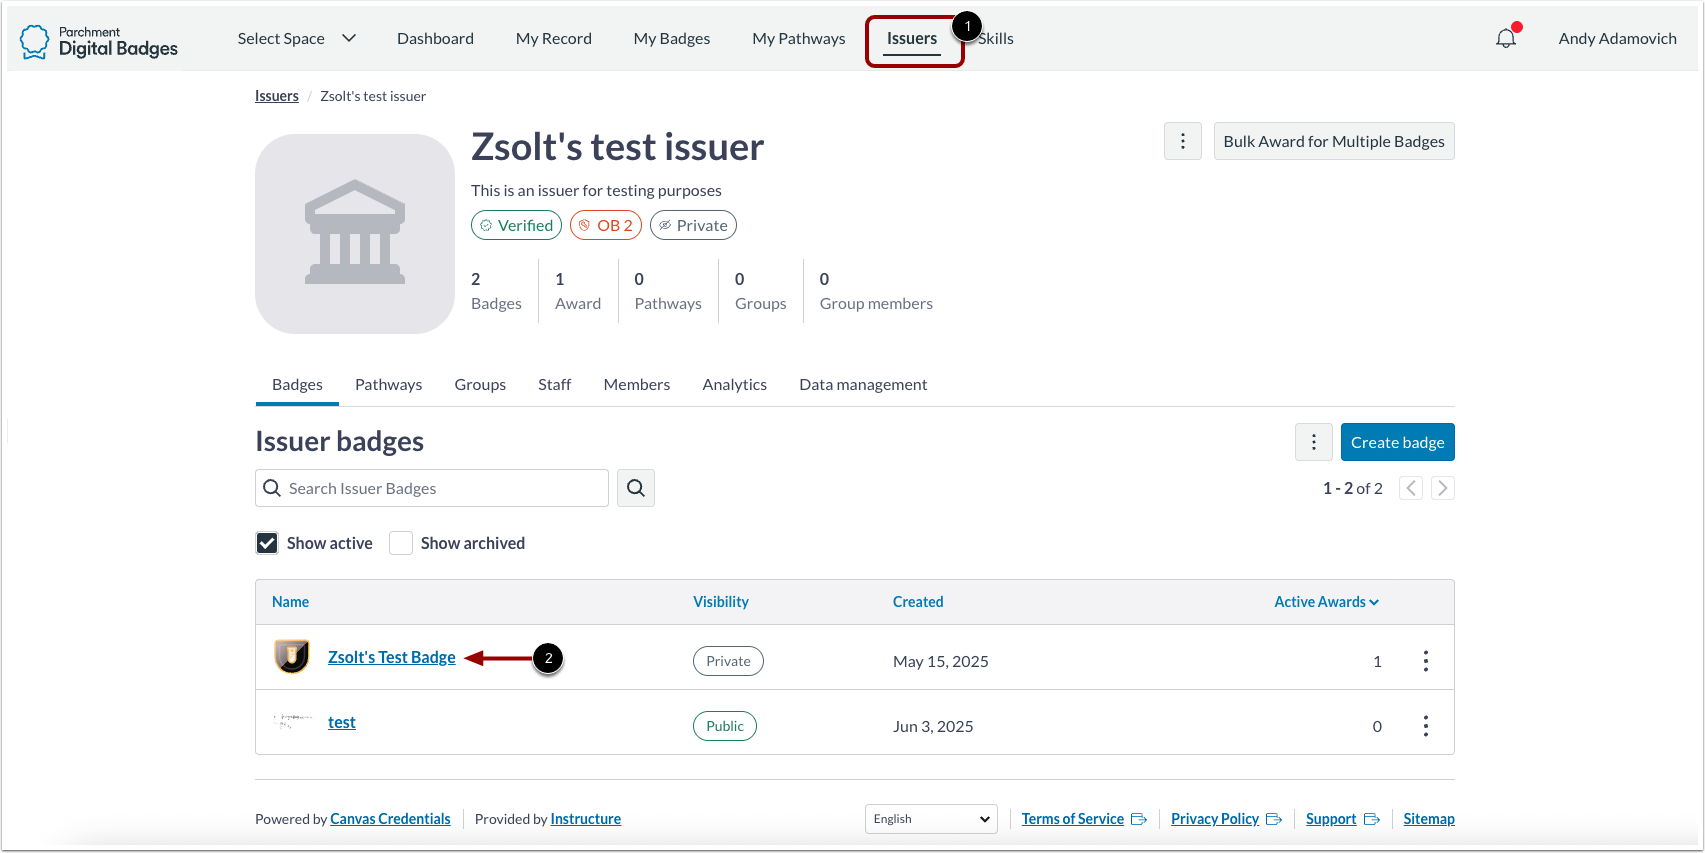Toggle the Show active checkbox
The image size is (1705, 853).
click(267, 543)
